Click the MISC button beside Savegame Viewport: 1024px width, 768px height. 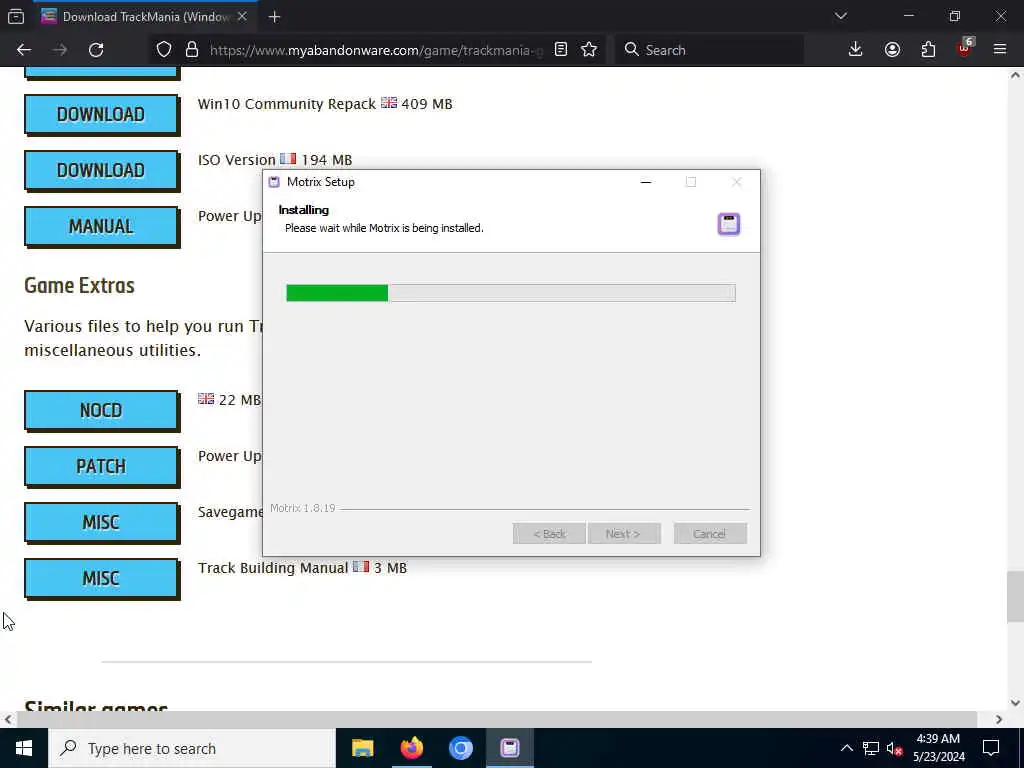(x=101, y=523)
